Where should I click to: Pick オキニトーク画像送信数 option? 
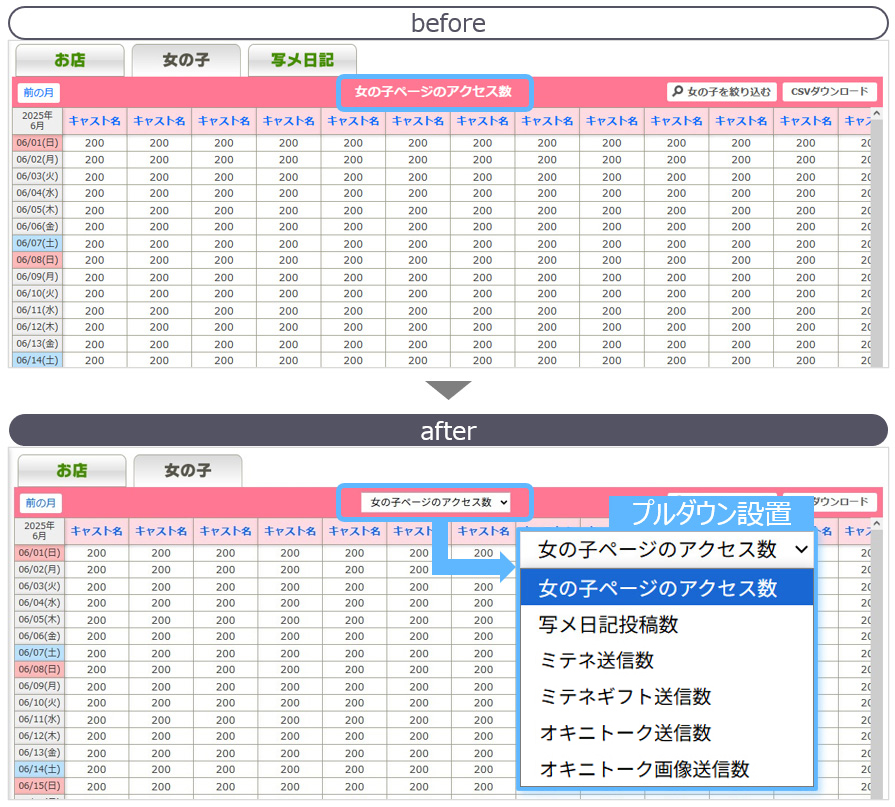click(x=644, y=769)
